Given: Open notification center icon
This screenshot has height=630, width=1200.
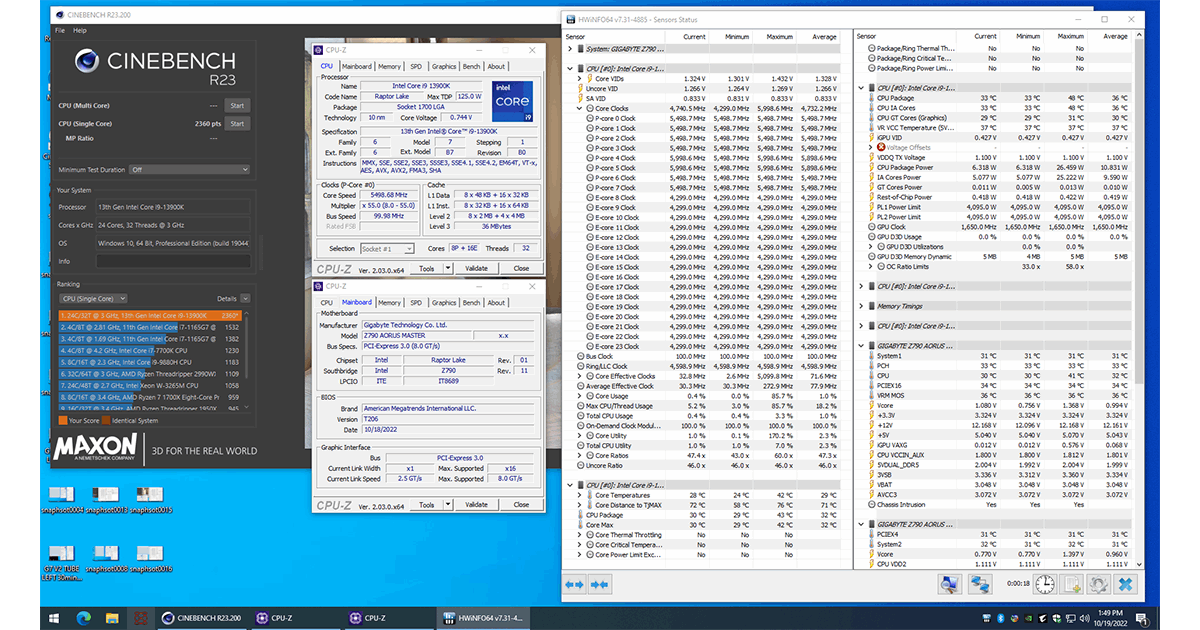Looking at the screenshot, I should 1143,618.
